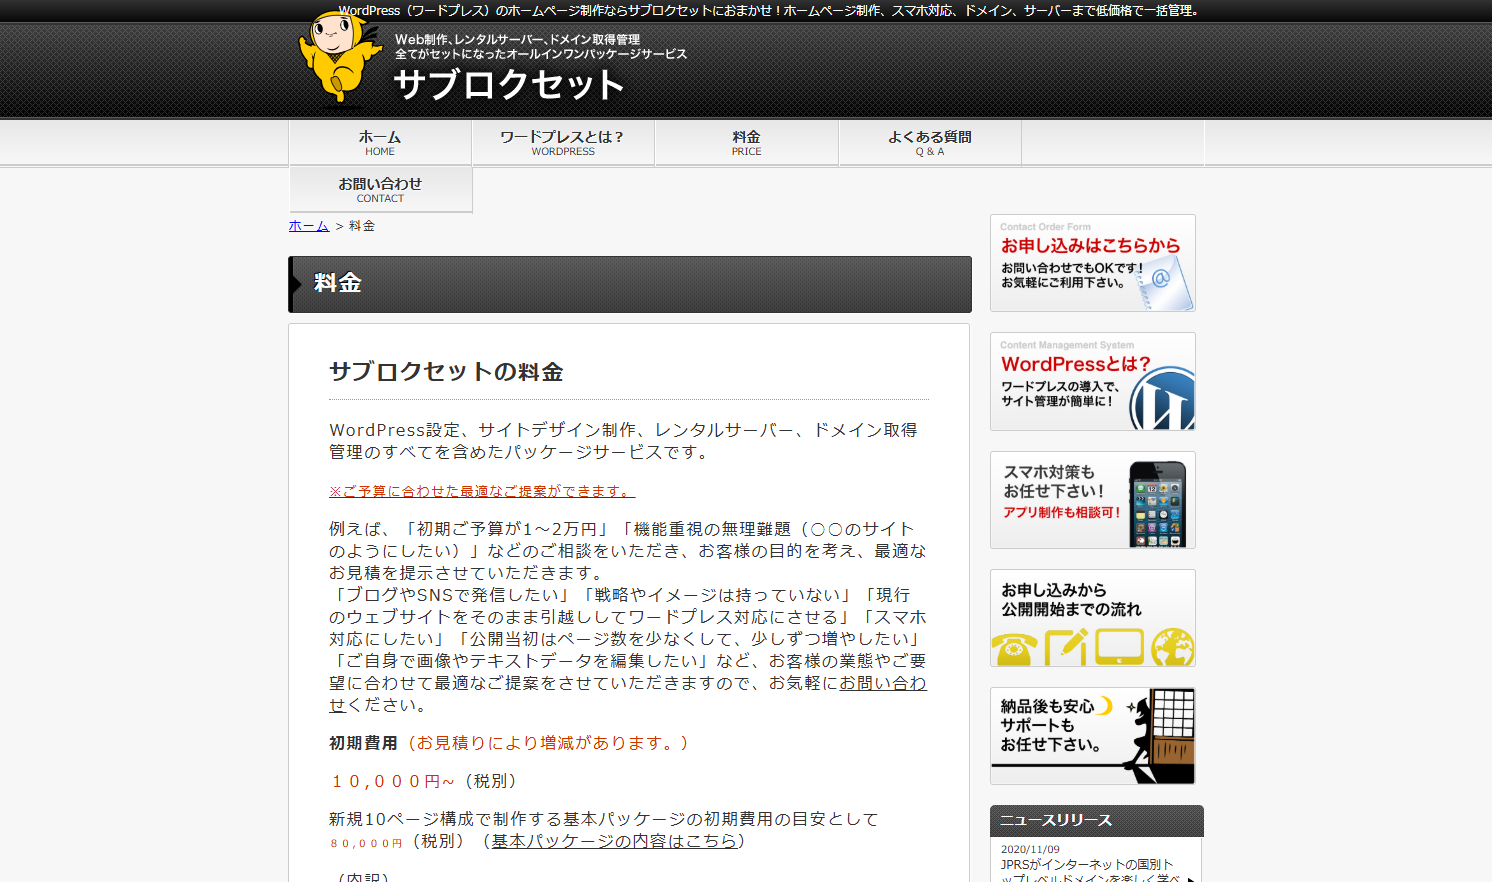1492x882 pixels.
Task: Open the スマホ対策もお任せ下さい banner
Action: [1093, 500]
